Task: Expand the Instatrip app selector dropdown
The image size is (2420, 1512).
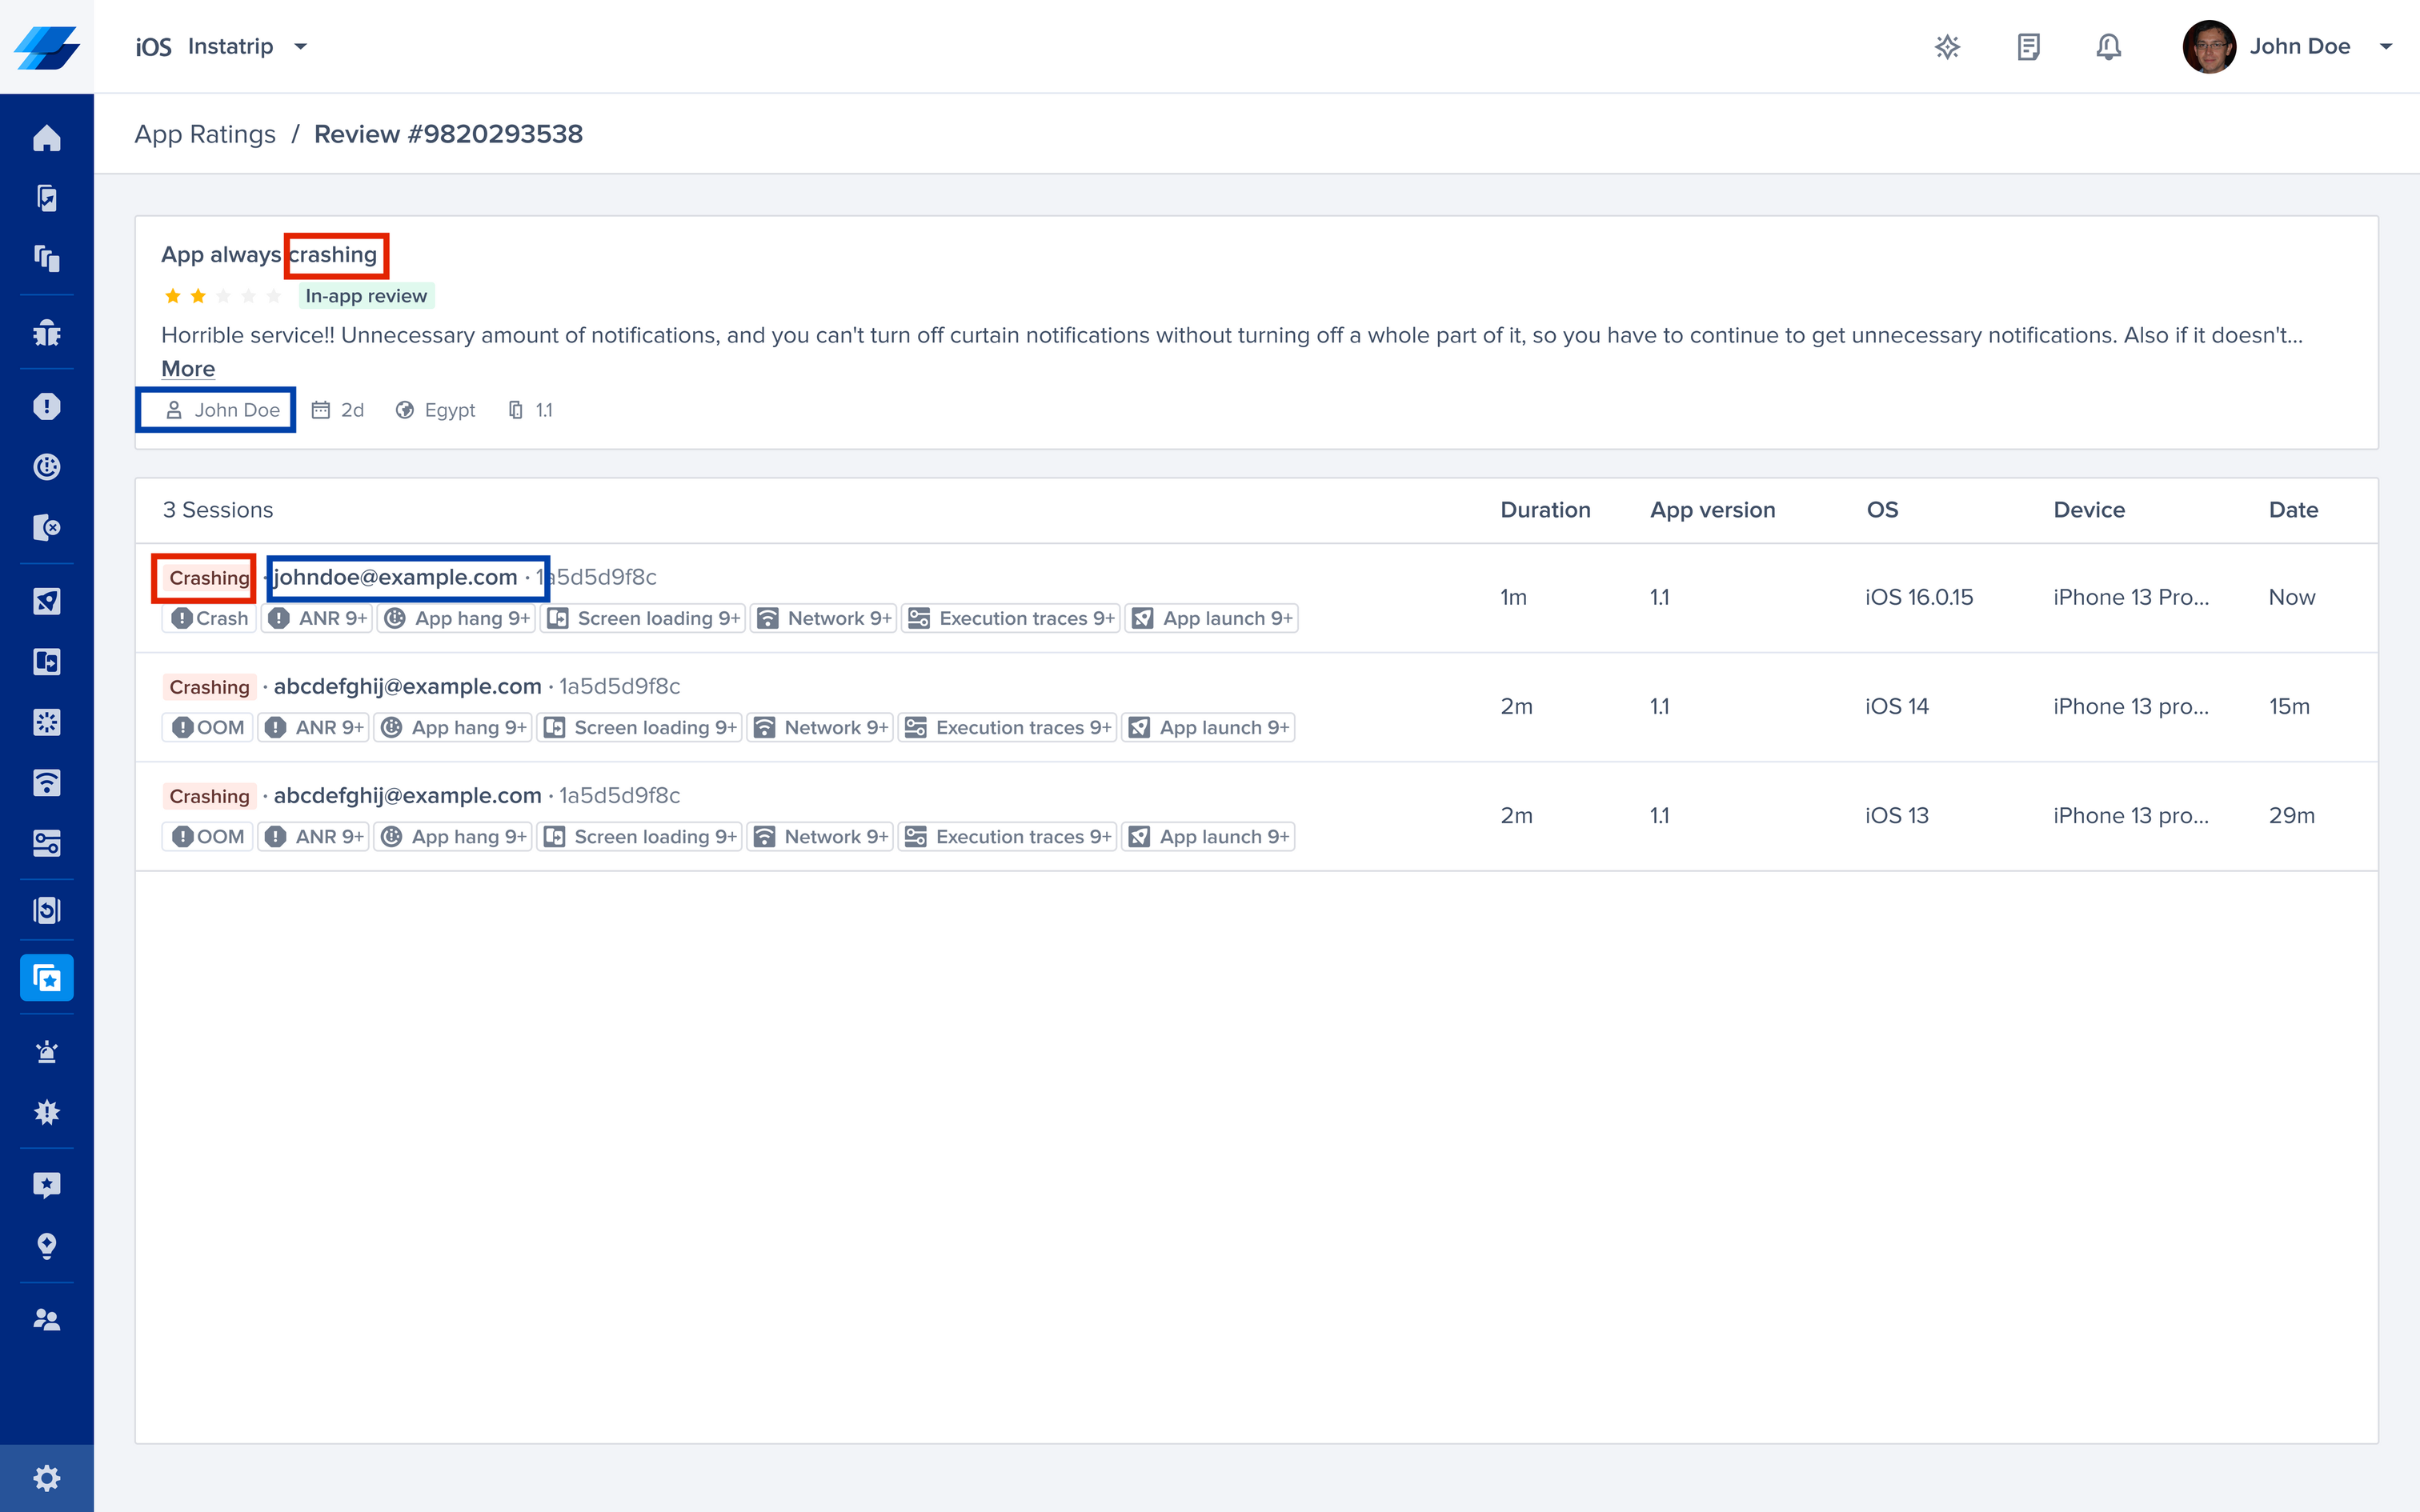Action: click(x=300, y=47)
